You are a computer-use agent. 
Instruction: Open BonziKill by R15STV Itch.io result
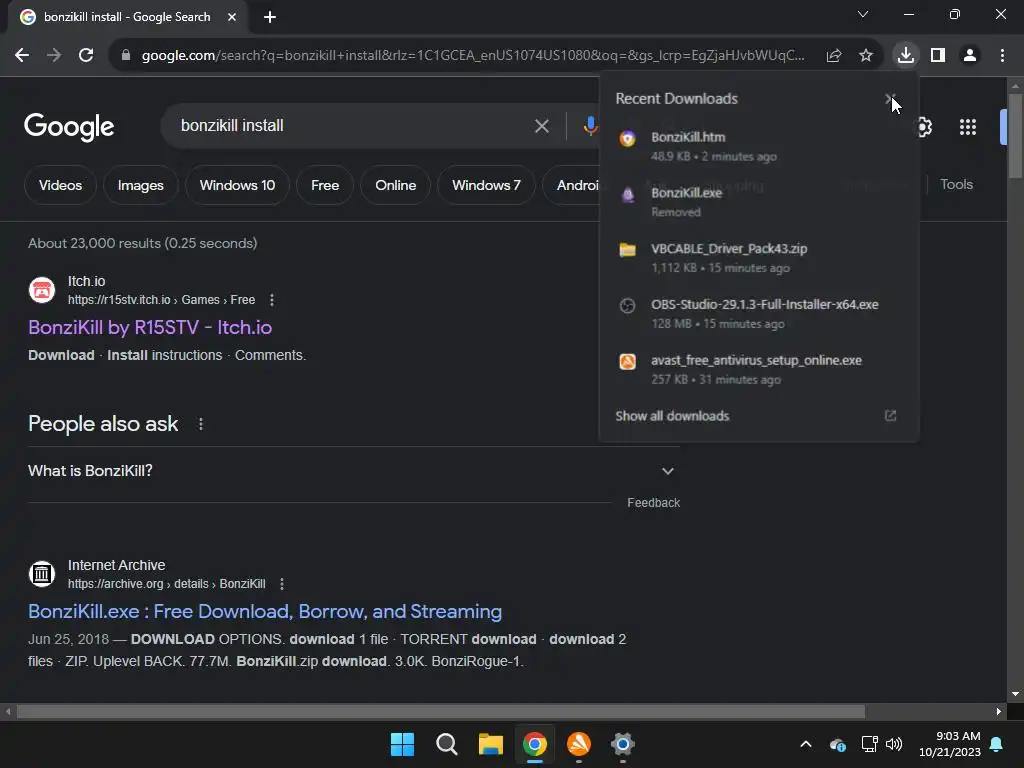click(150, 327)
